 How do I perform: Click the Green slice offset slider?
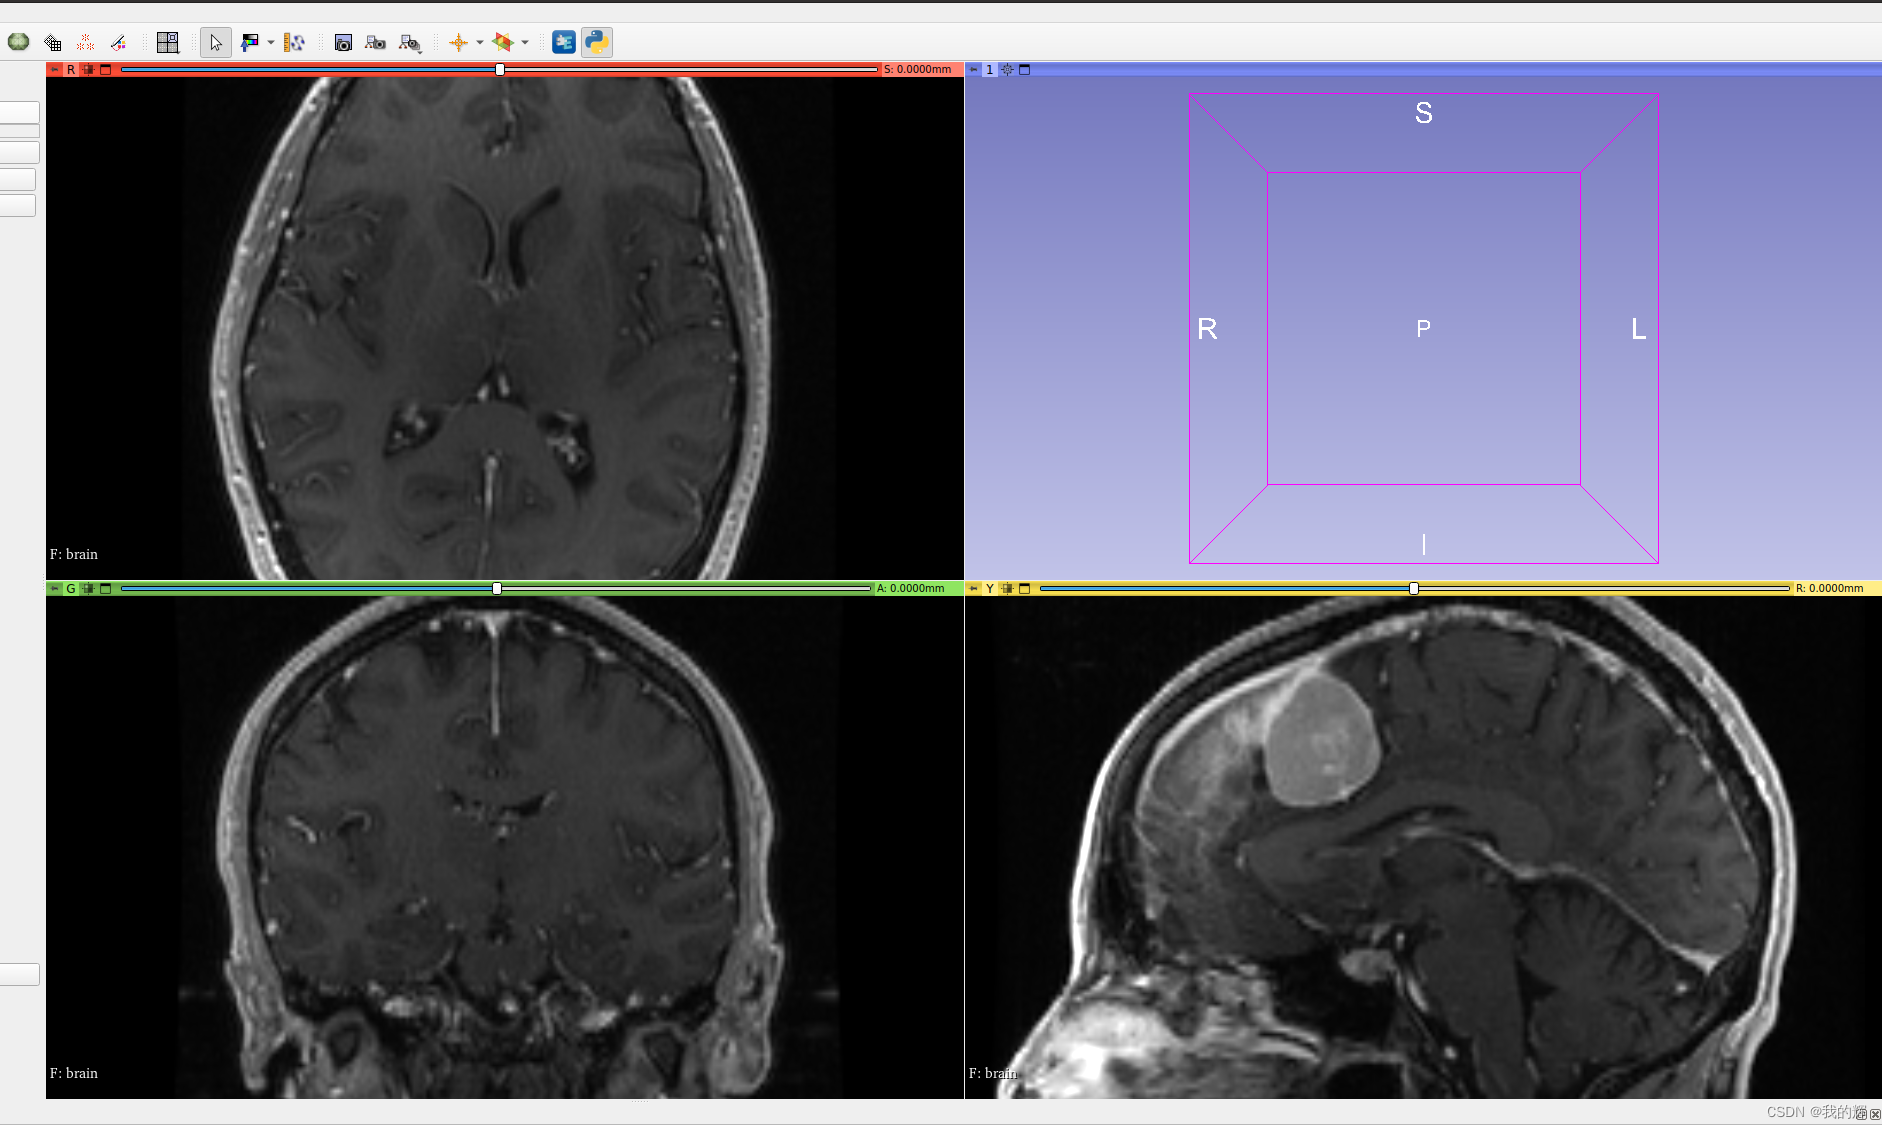click(x=496, y=589)
